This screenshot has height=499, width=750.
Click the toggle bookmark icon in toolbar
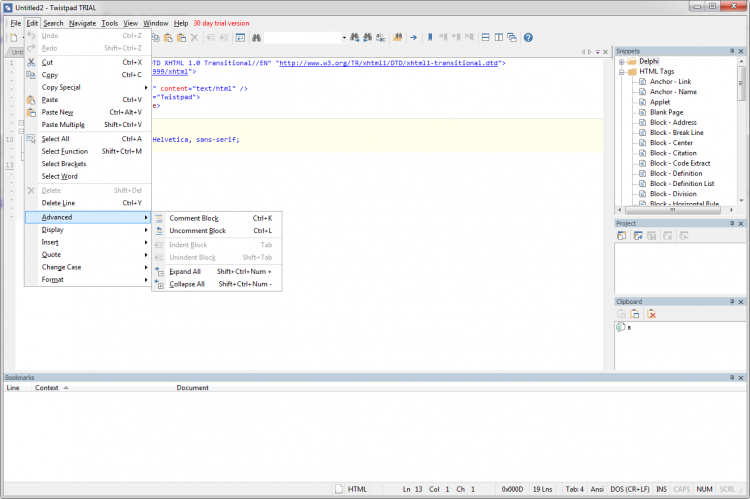click(430, 38)
